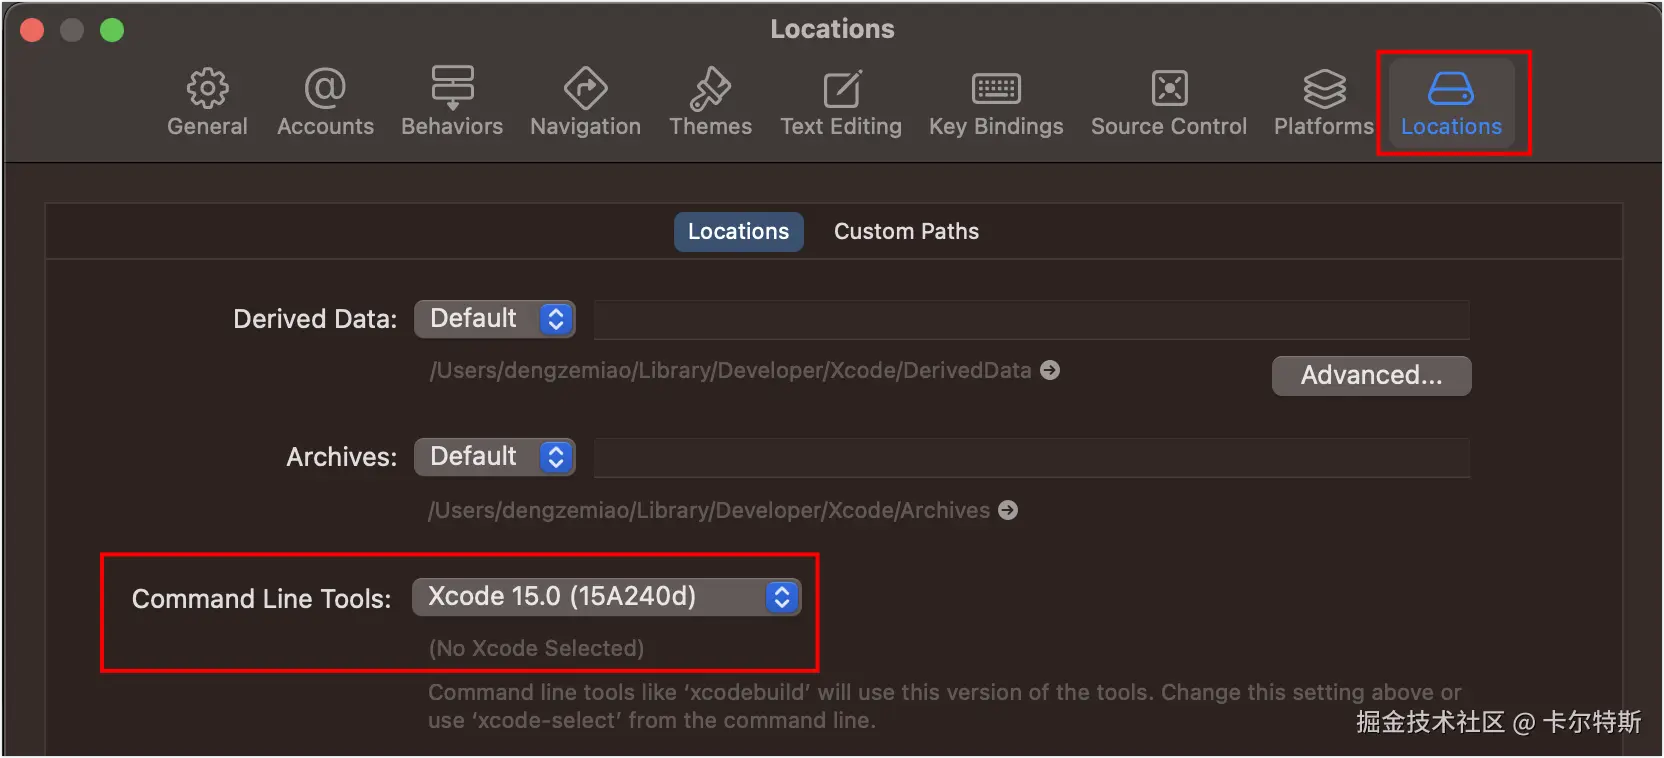Click the Archives path text field
1664x758 pixels.
point(1031,458)
